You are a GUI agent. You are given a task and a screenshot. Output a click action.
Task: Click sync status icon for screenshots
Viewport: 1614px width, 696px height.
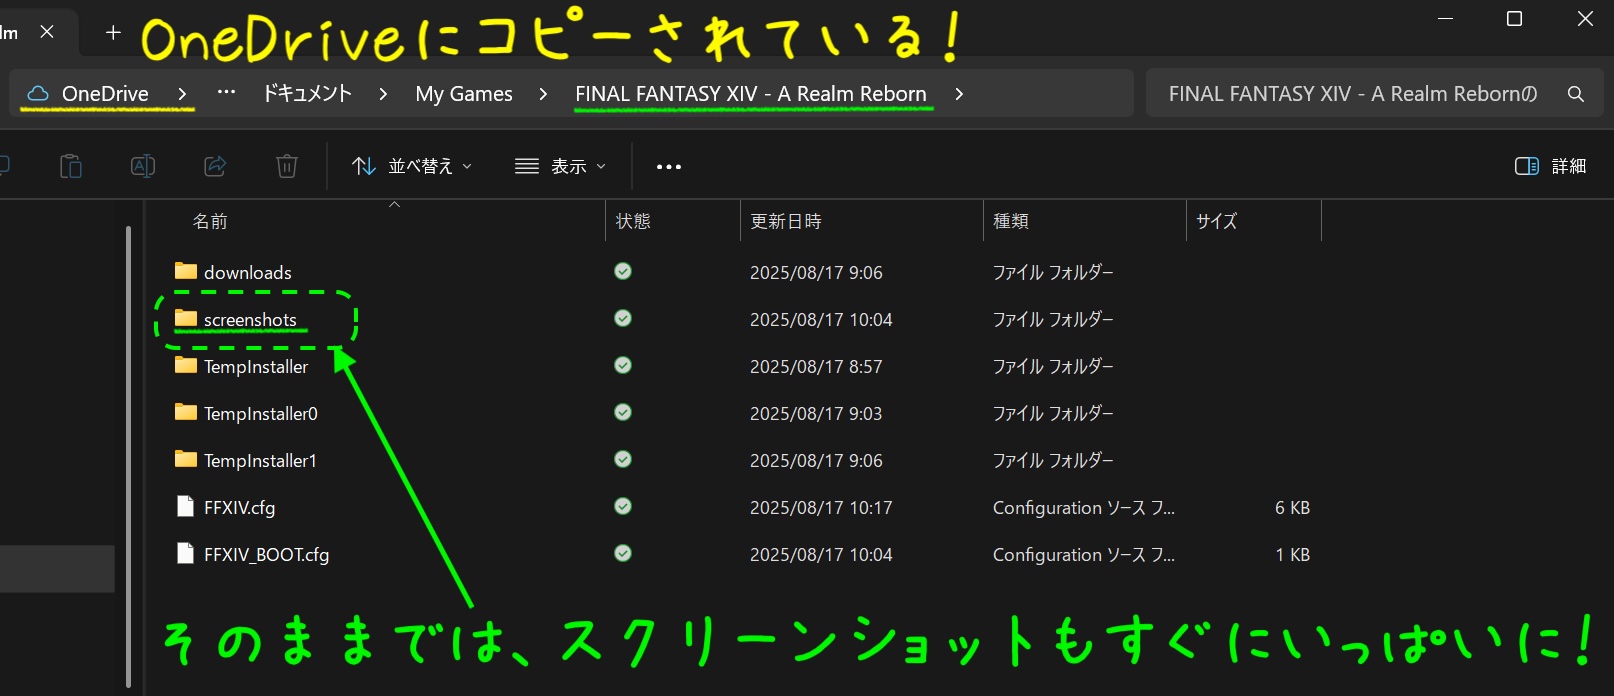(x=623, y=318)
